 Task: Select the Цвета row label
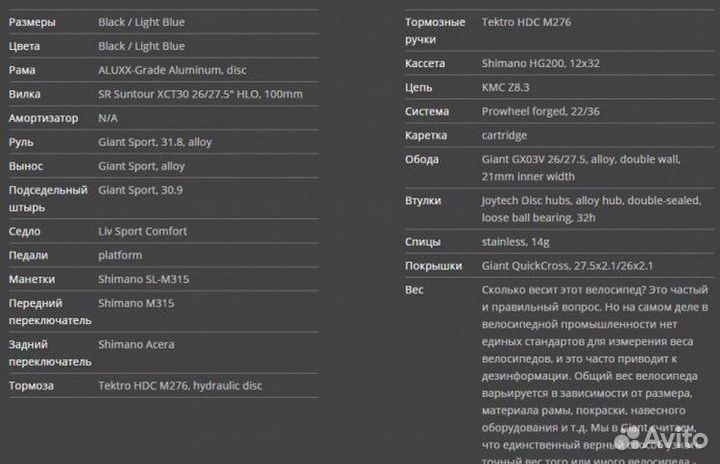(27, 46)
